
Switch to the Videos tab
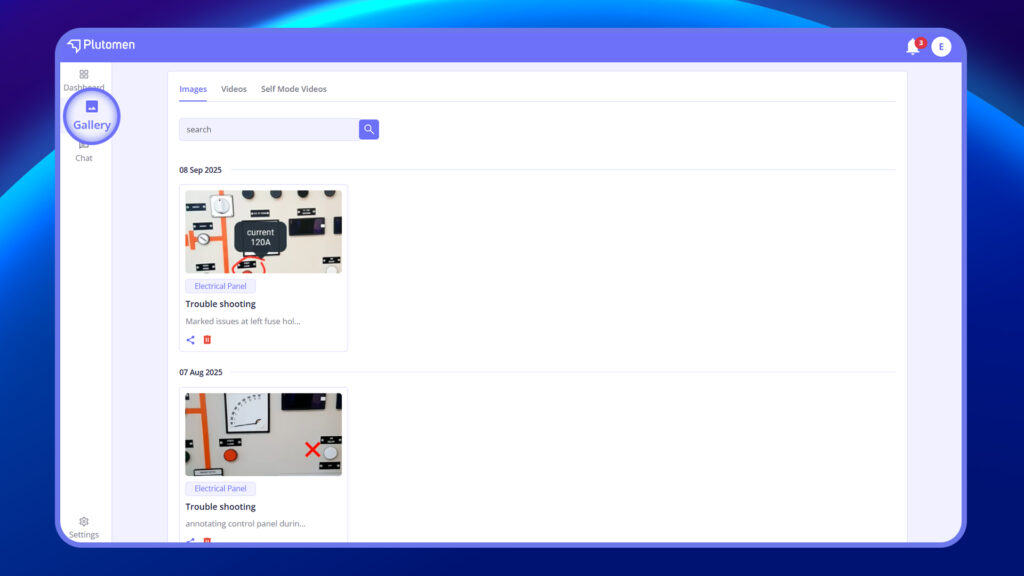click(234, 89)
